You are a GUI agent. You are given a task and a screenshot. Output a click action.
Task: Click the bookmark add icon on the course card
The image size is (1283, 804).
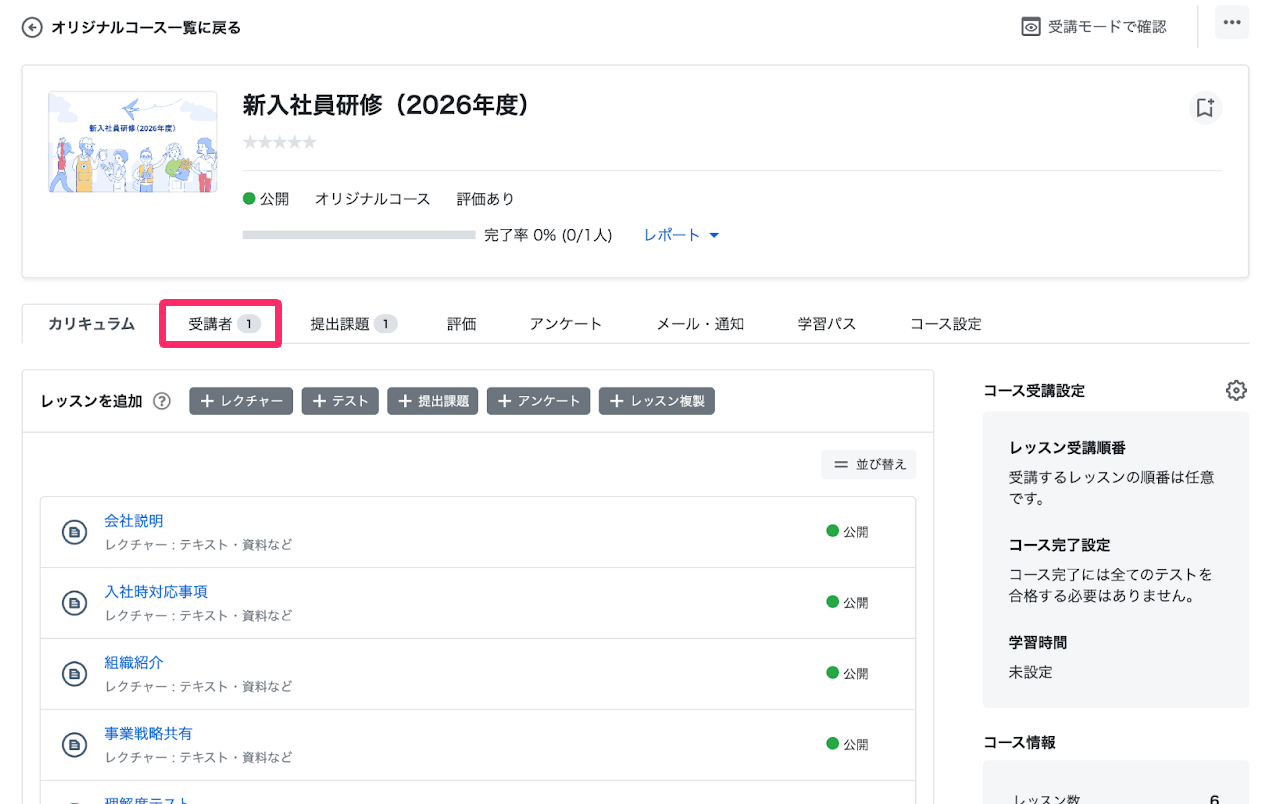coord(1205,108)
